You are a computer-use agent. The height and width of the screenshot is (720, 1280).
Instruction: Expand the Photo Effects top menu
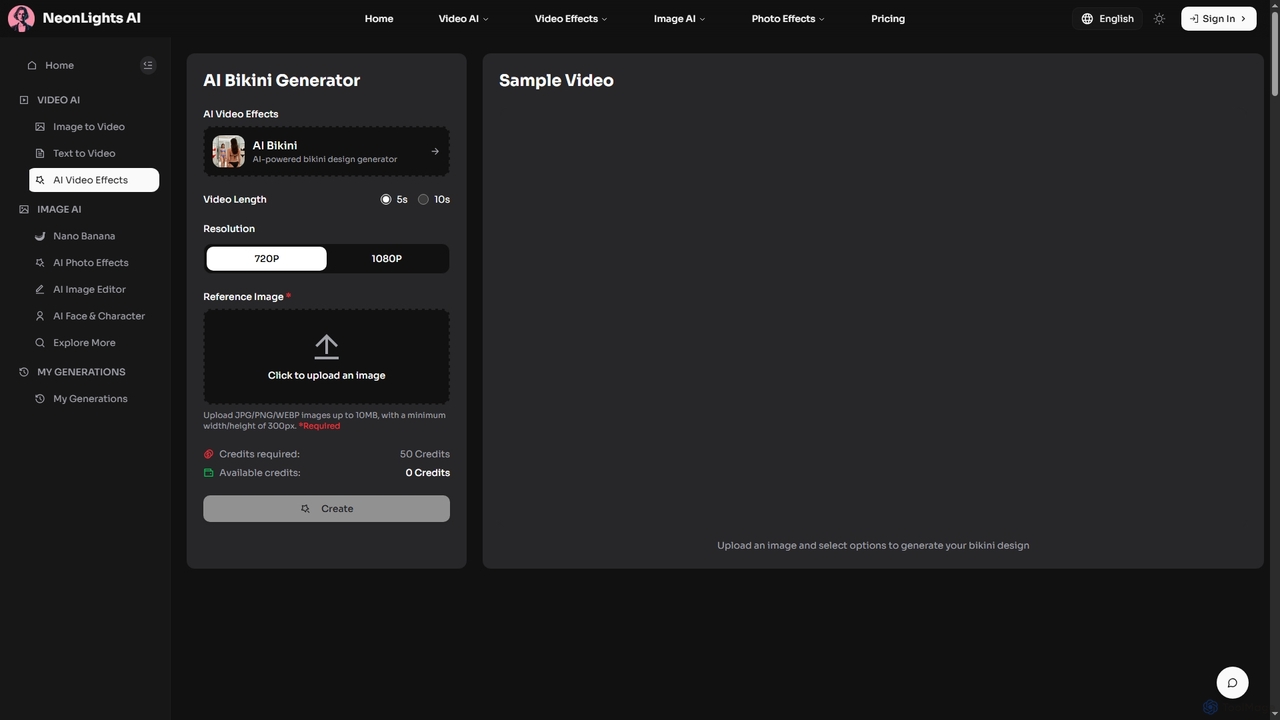coord(788,18)
